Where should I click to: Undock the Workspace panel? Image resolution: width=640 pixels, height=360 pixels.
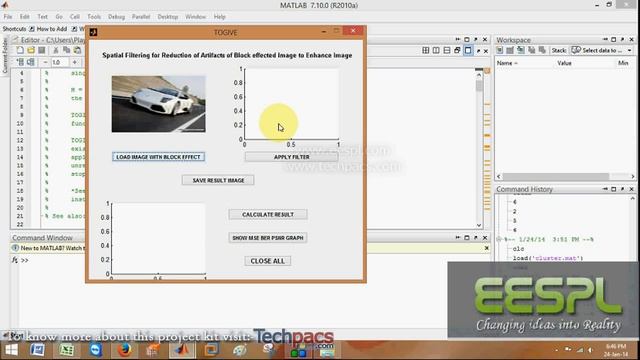(x=622, y=40)
